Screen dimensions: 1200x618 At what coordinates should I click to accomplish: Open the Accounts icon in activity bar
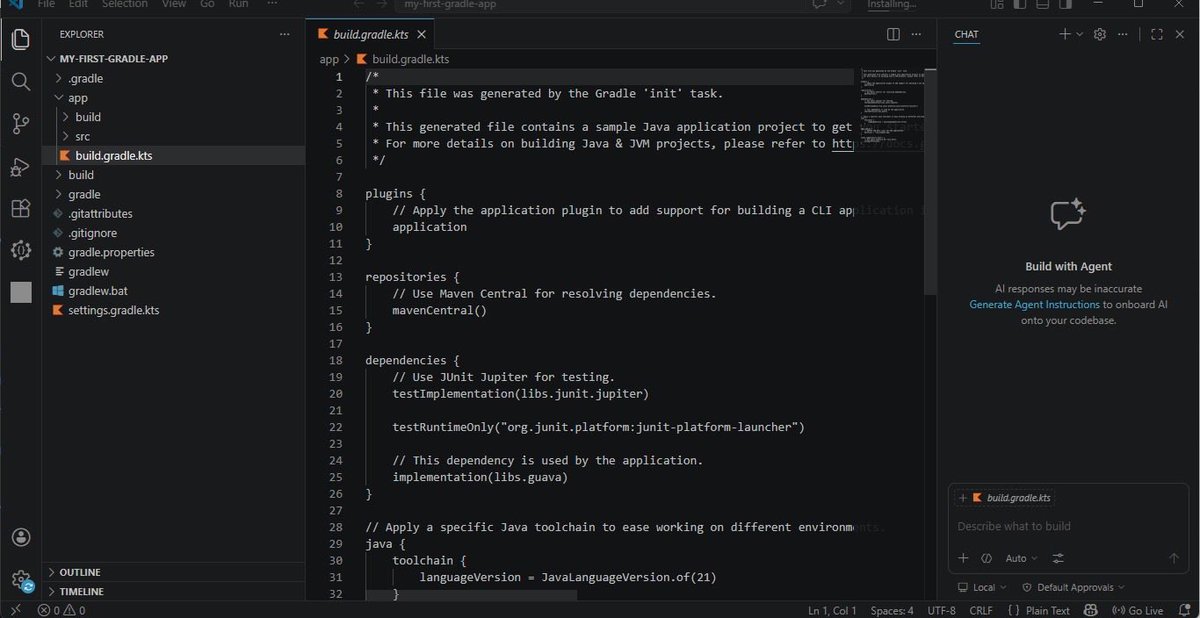pyautogui.click(x=20, y=538)
